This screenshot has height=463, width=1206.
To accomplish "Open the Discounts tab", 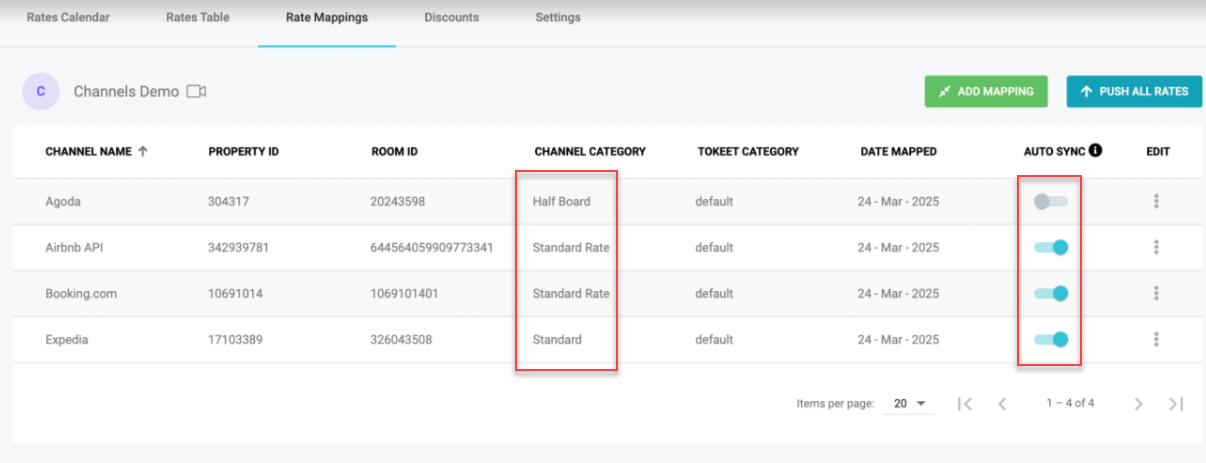I will coord(451,17).
